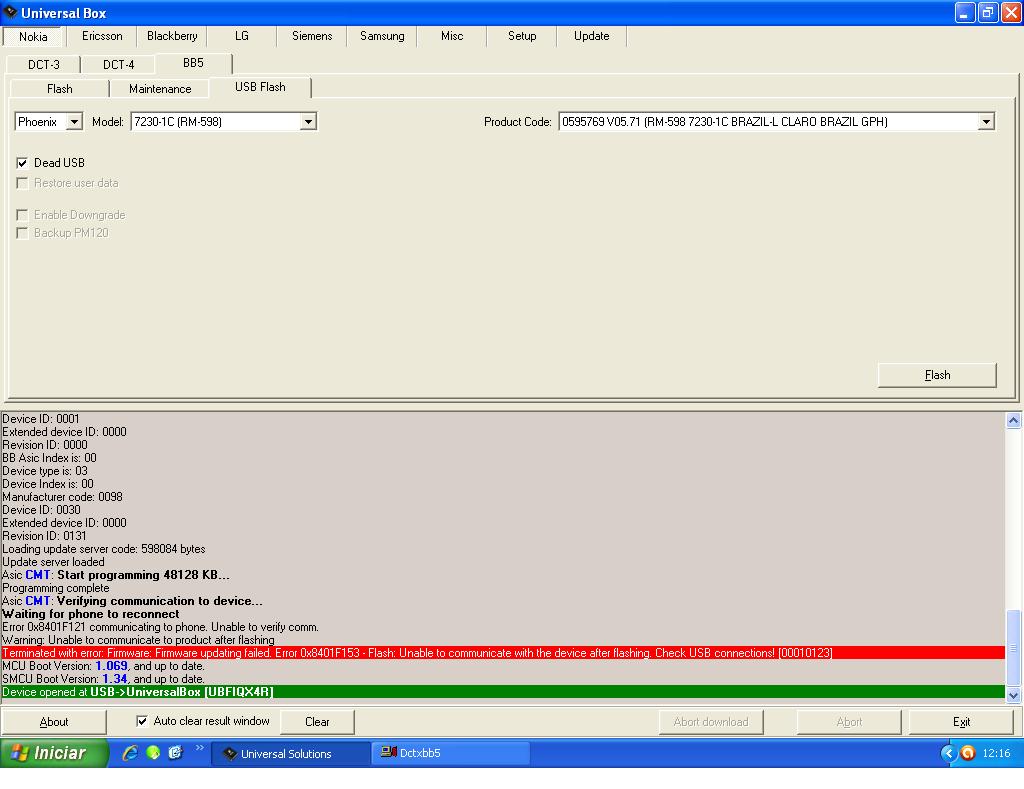
Task: Tick the Restore user data checkbox
Action: pyautogui.click(x=22, y=183)
